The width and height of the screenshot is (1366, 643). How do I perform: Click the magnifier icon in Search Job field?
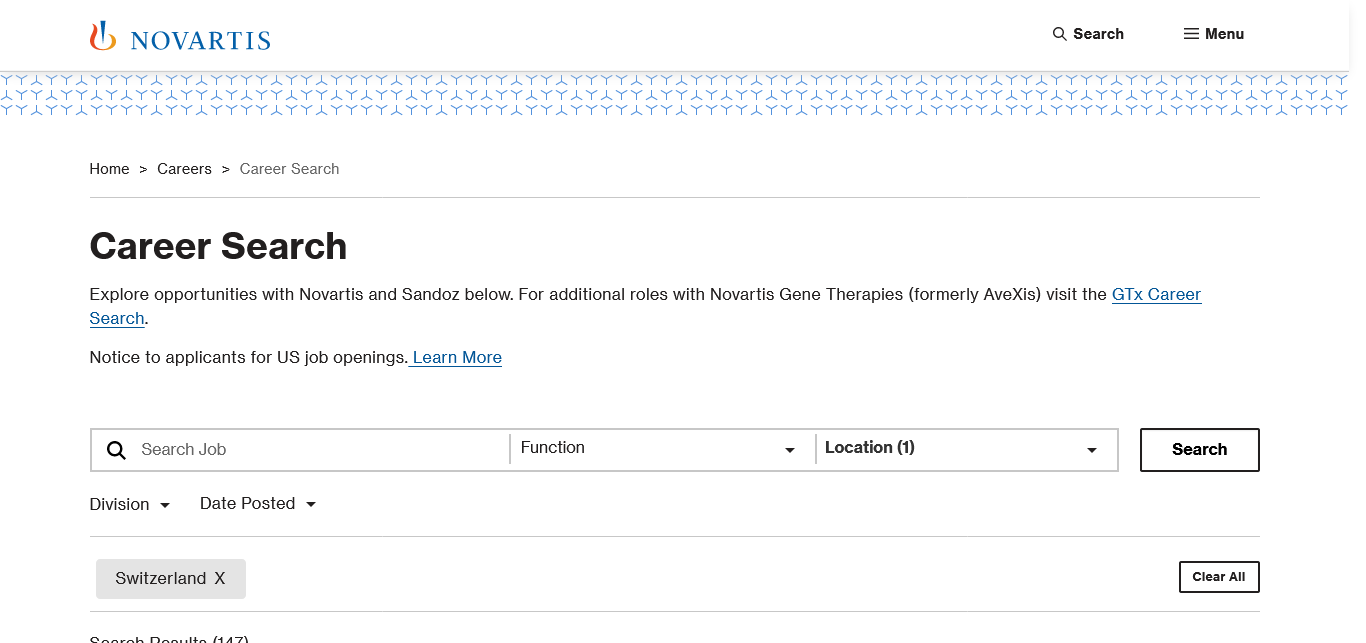pos(117,450)
